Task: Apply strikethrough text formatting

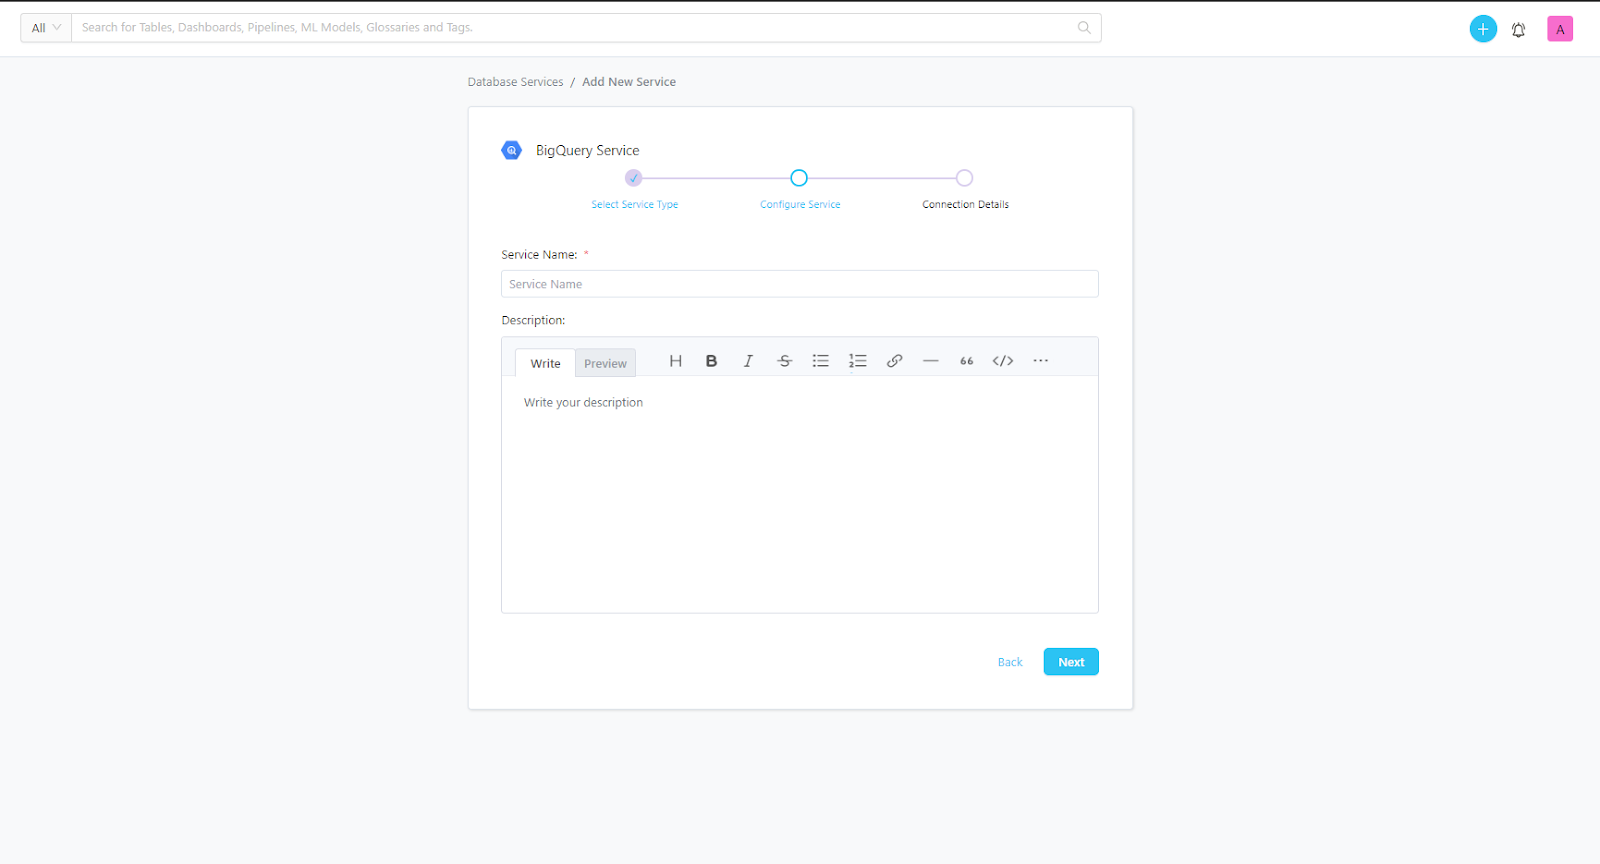Action: pos(784,361)
